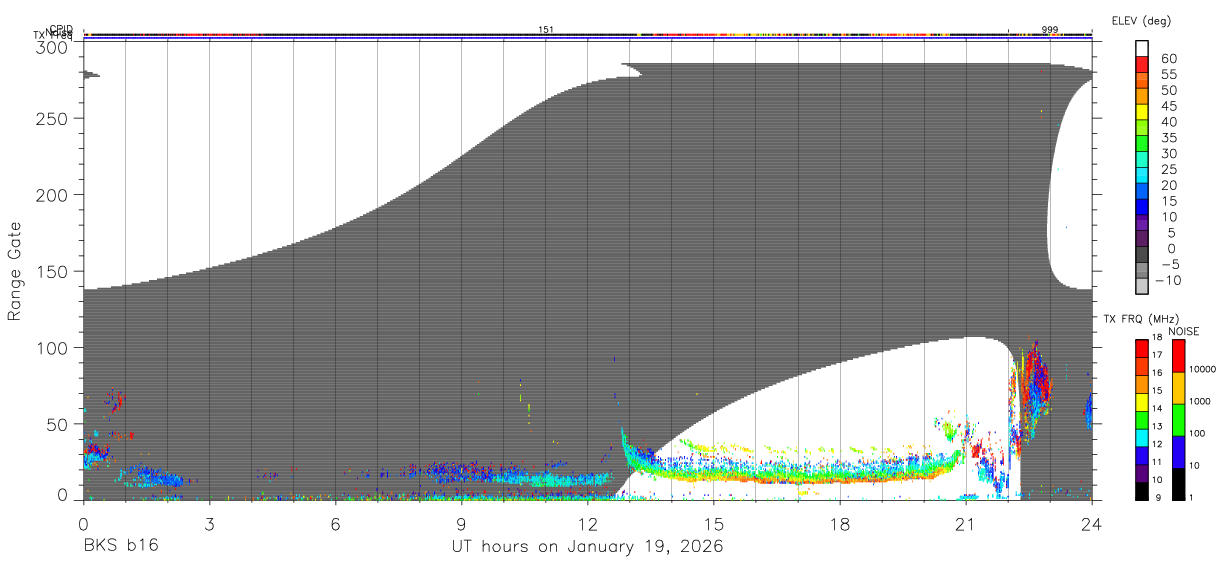The height and width of the screenshot is (567, 1228).
Task: Click ELEV colorbar label '30'
Action: click(x=1169, y=153)
